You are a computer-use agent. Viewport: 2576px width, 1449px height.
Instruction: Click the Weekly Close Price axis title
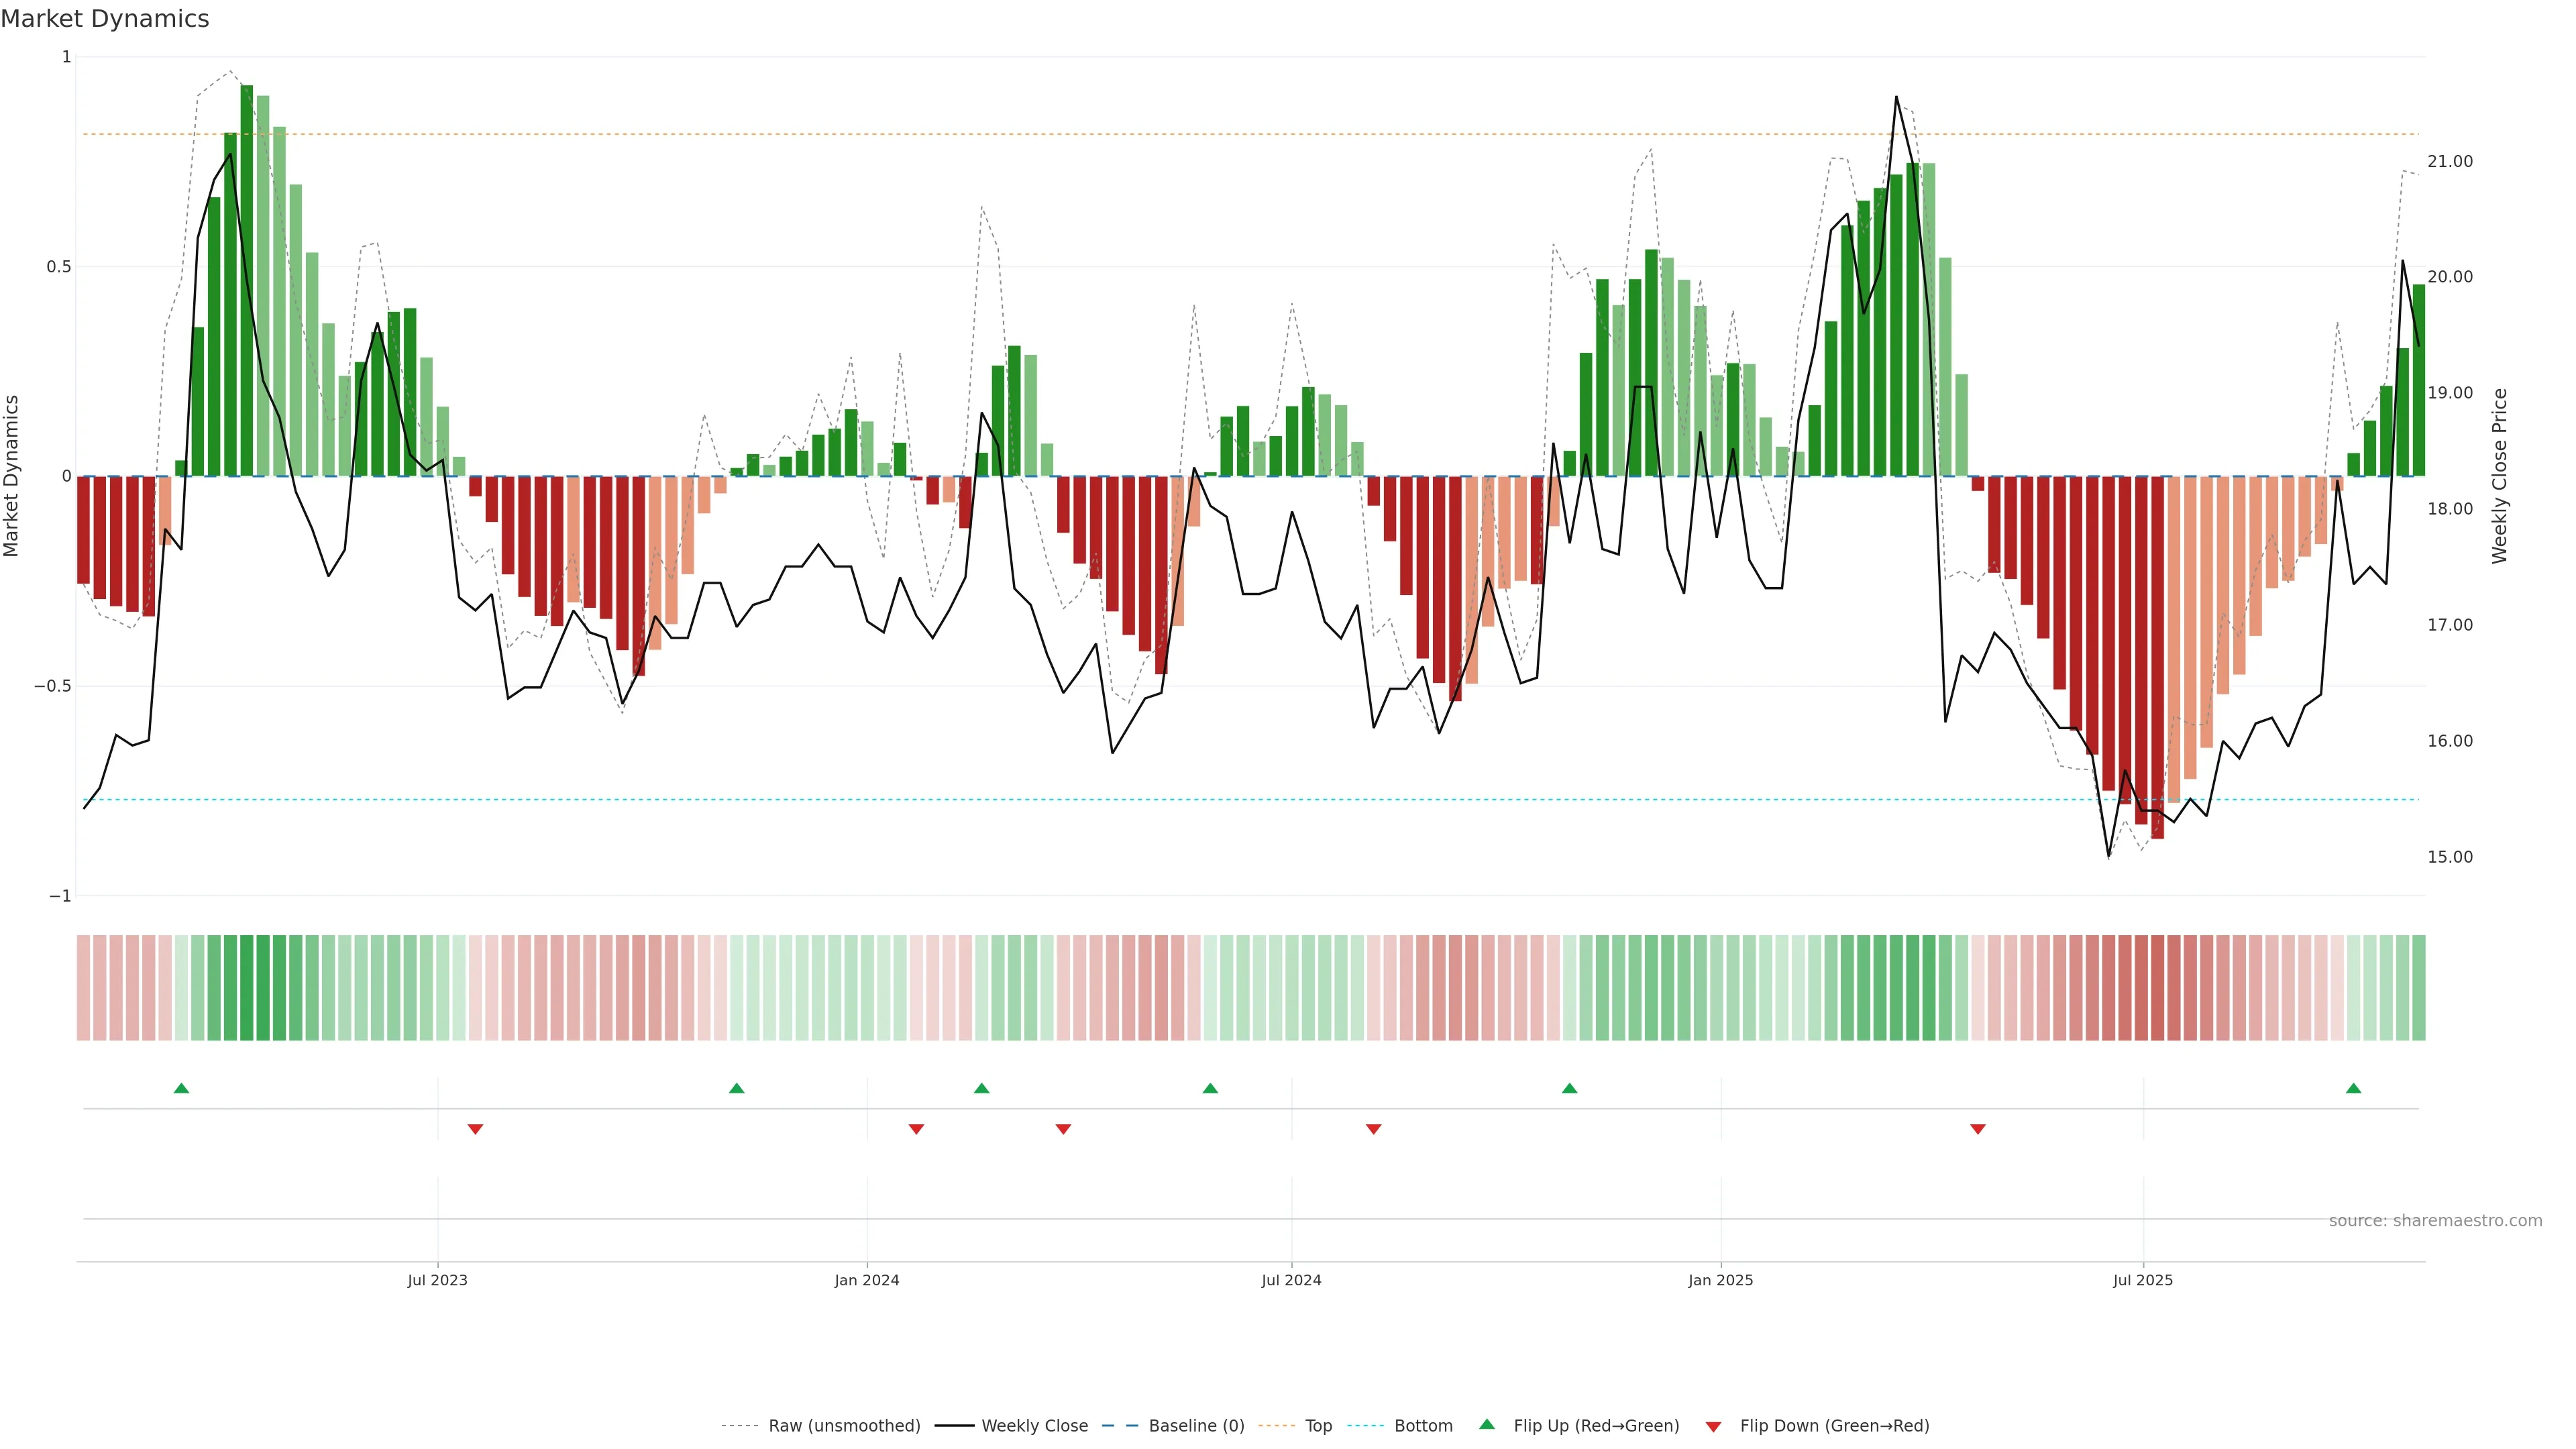tap(2500, 476)
